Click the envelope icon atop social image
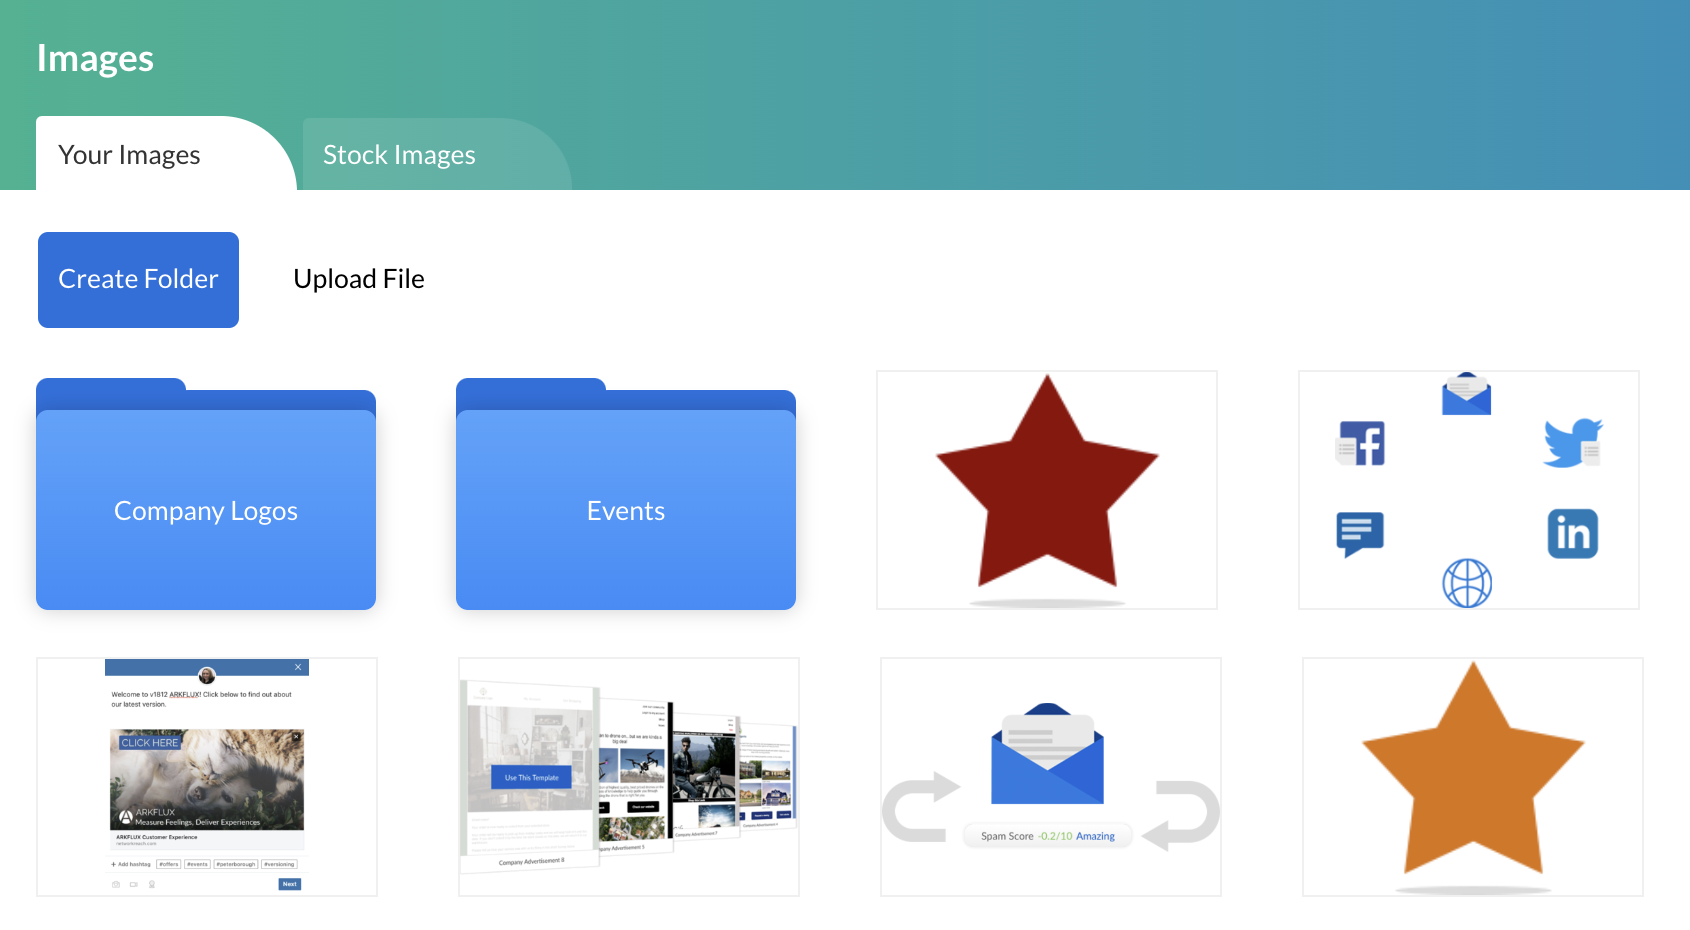Image resolution: width=1690 pixels, height=930 pixels. point(1466,395)
